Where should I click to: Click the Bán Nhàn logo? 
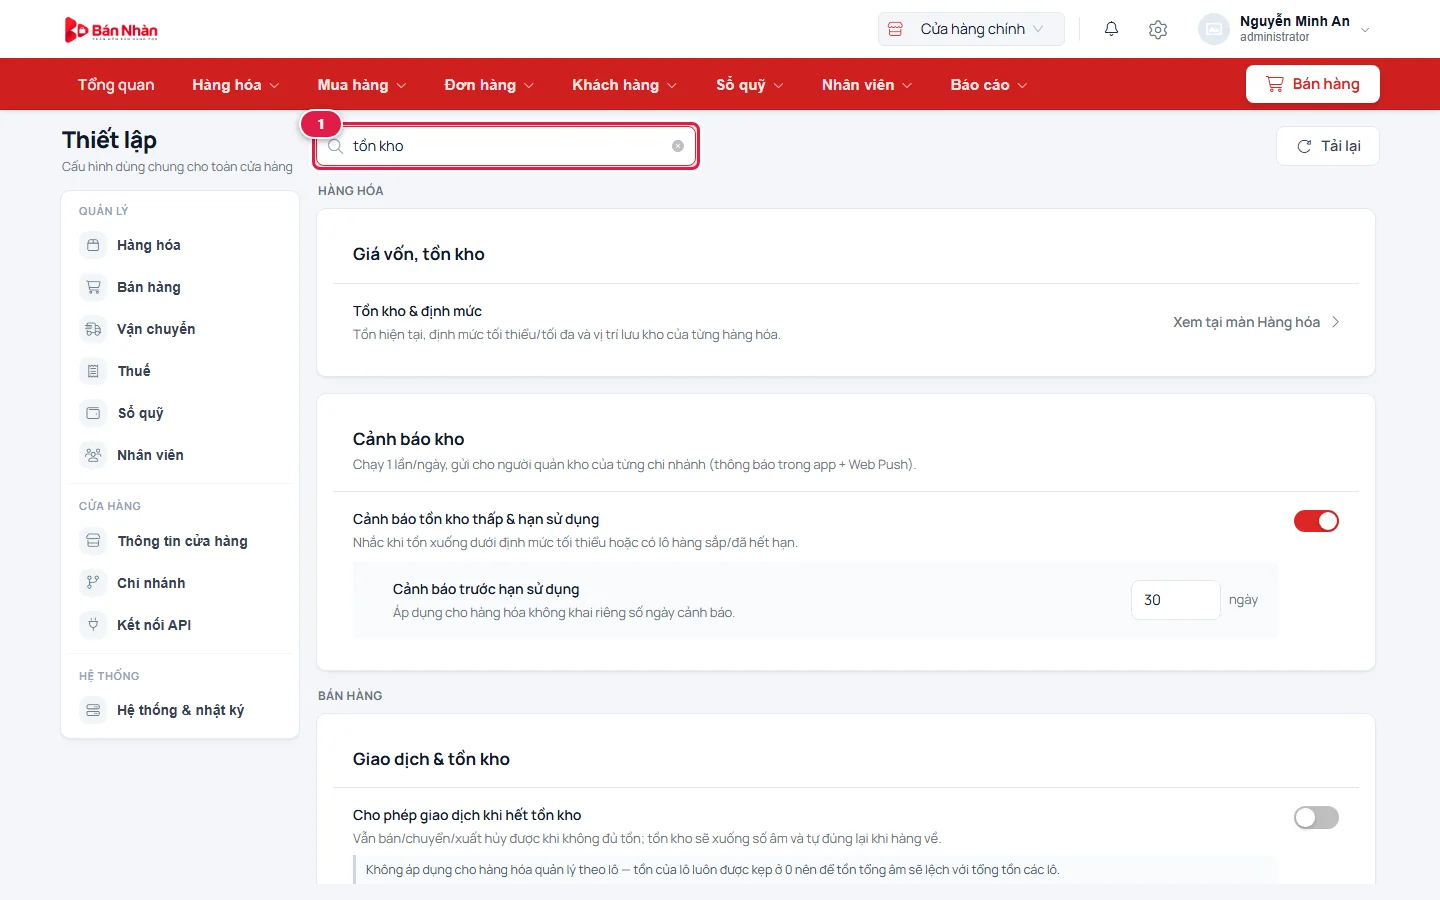tap(111, 30)
